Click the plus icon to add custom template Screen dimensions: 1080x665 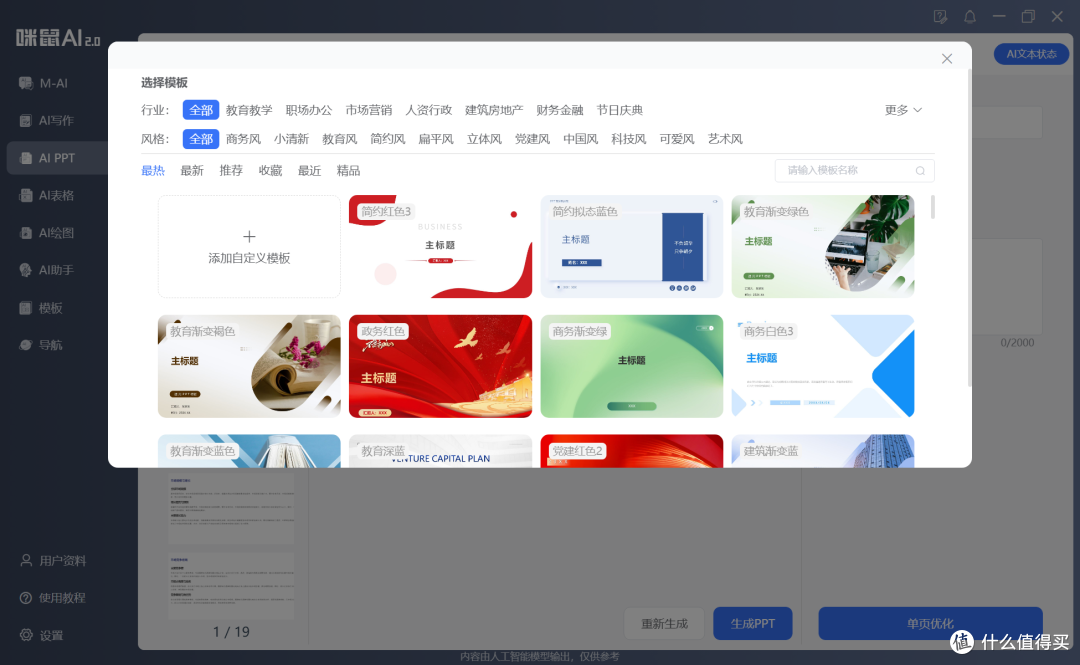point(249,236)
